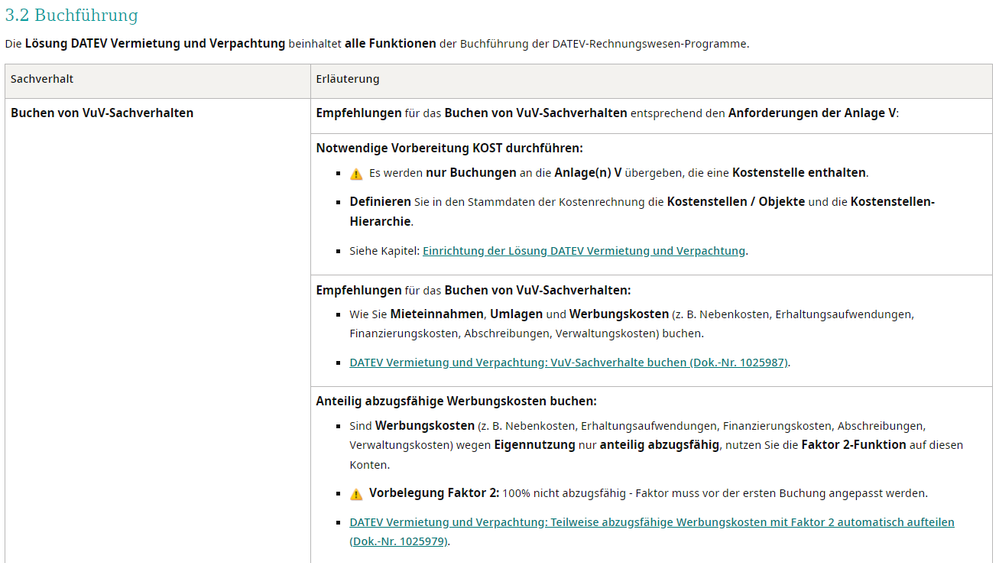Screen dimensions: 999x563
Task: Click the bold word 'Eigennutzung'
Action: [x=535, y=445]
